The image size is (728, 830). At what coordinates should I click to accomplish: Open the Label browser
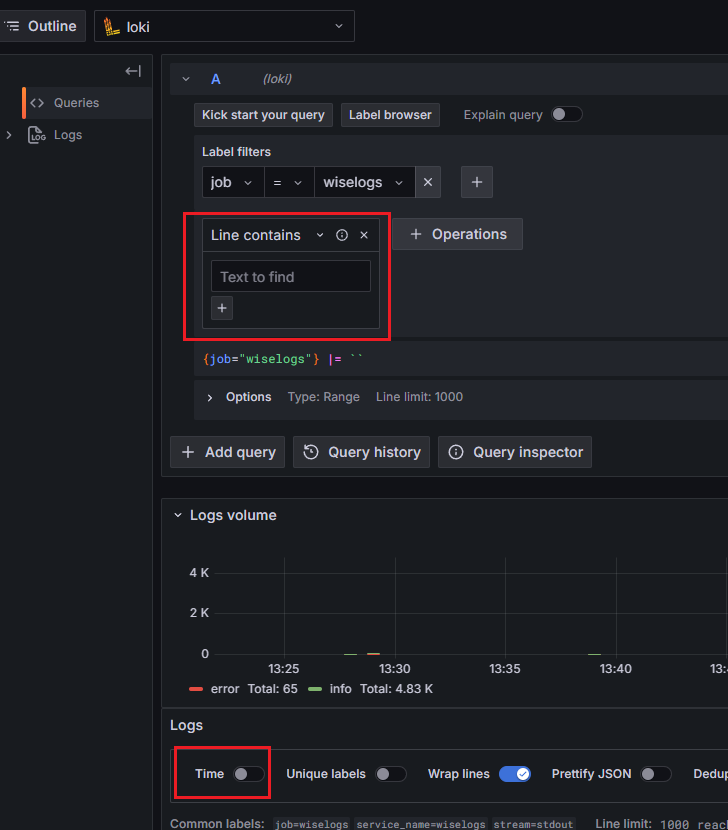tap(390, 115)
